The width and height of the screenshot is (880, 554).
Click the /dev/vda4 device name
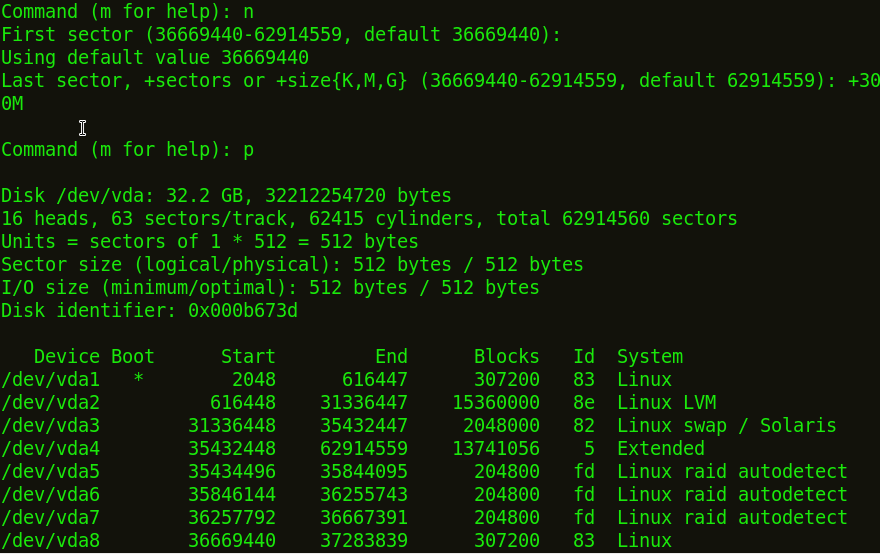tap(51, 449)
